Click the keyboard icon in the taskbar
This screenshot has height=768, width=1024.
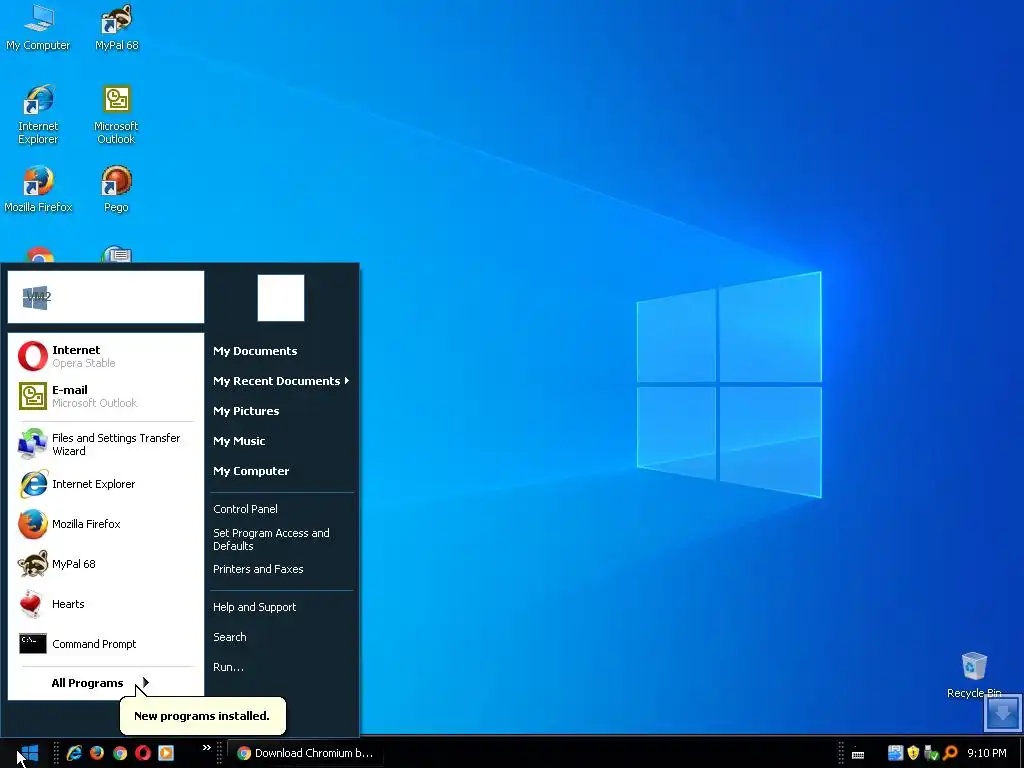[858, 754]
